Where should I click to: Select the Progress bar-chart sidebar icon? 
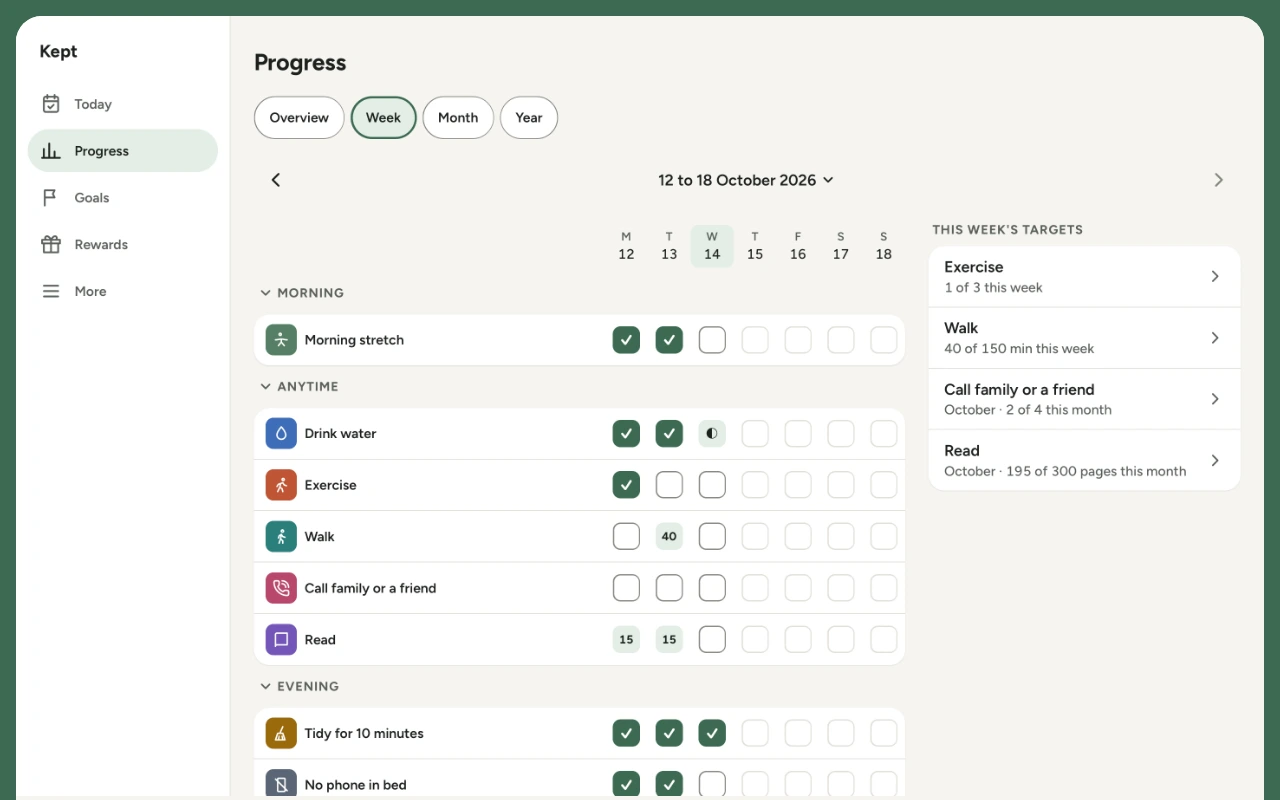(50, 151)
